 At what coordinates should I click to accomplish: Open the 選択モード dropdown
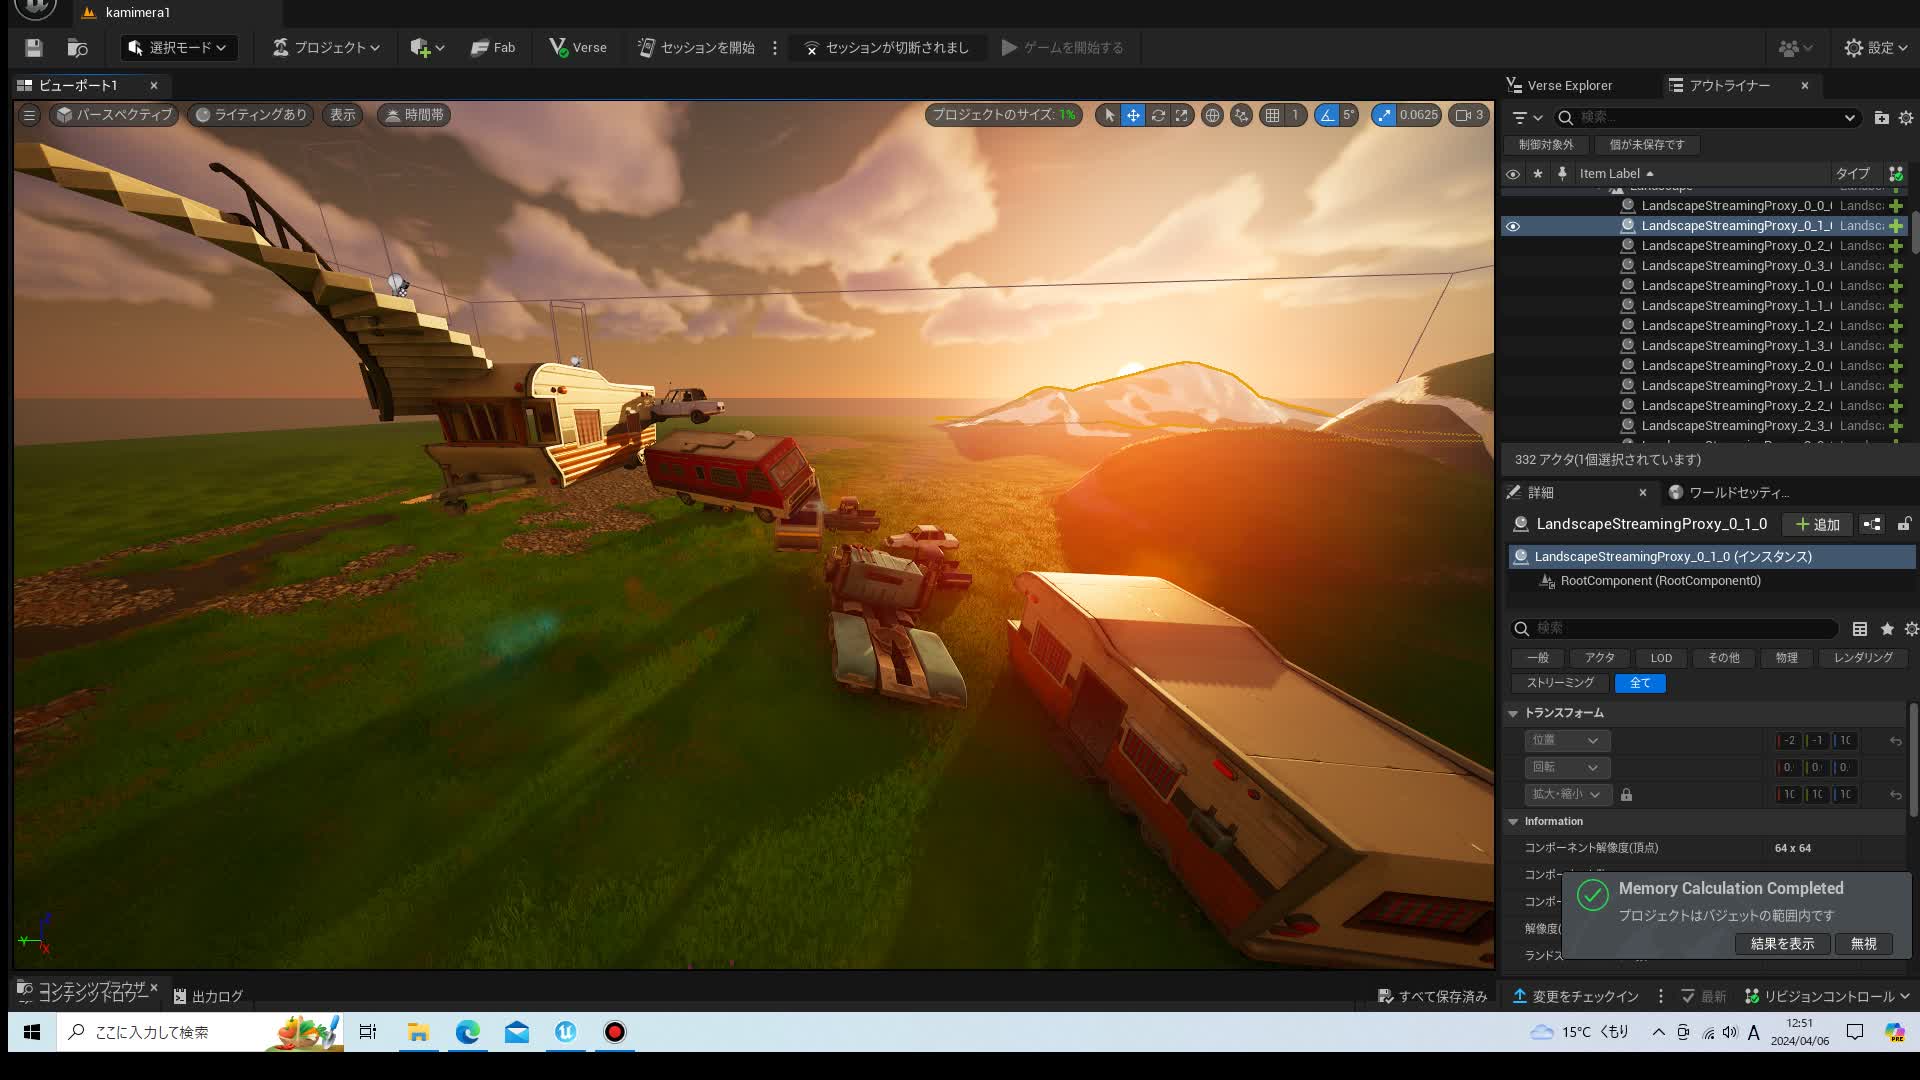pos(178,47)
